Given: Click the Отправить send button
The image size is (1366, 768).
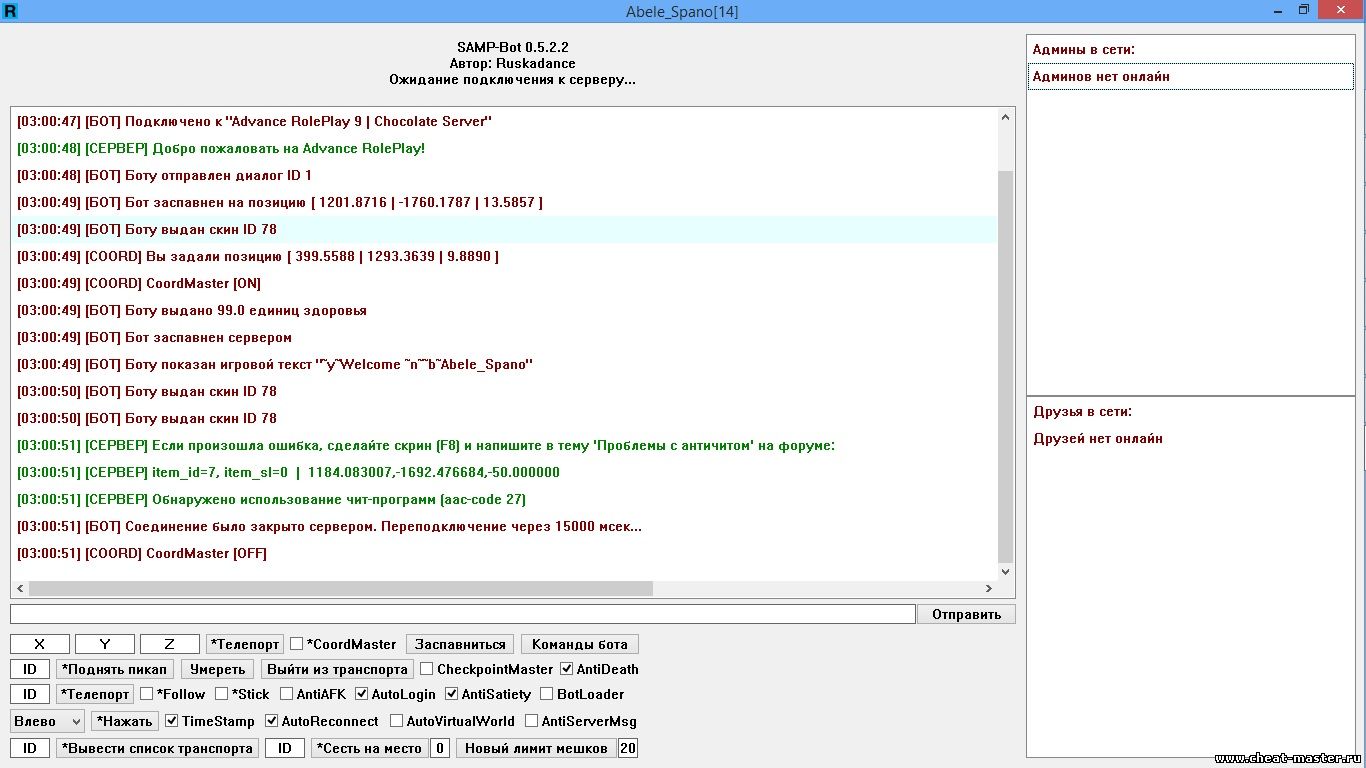Looking at the screenshot, I should click(x=967, y=614).
